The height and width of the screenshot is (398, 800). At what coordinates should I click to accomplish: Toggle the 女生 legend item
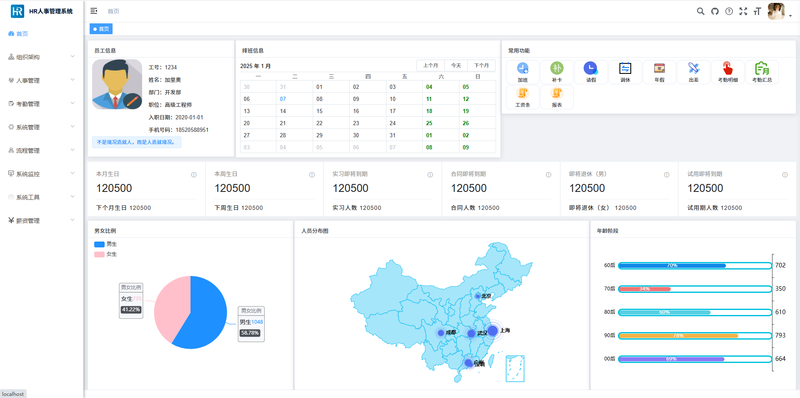point(105,254)
